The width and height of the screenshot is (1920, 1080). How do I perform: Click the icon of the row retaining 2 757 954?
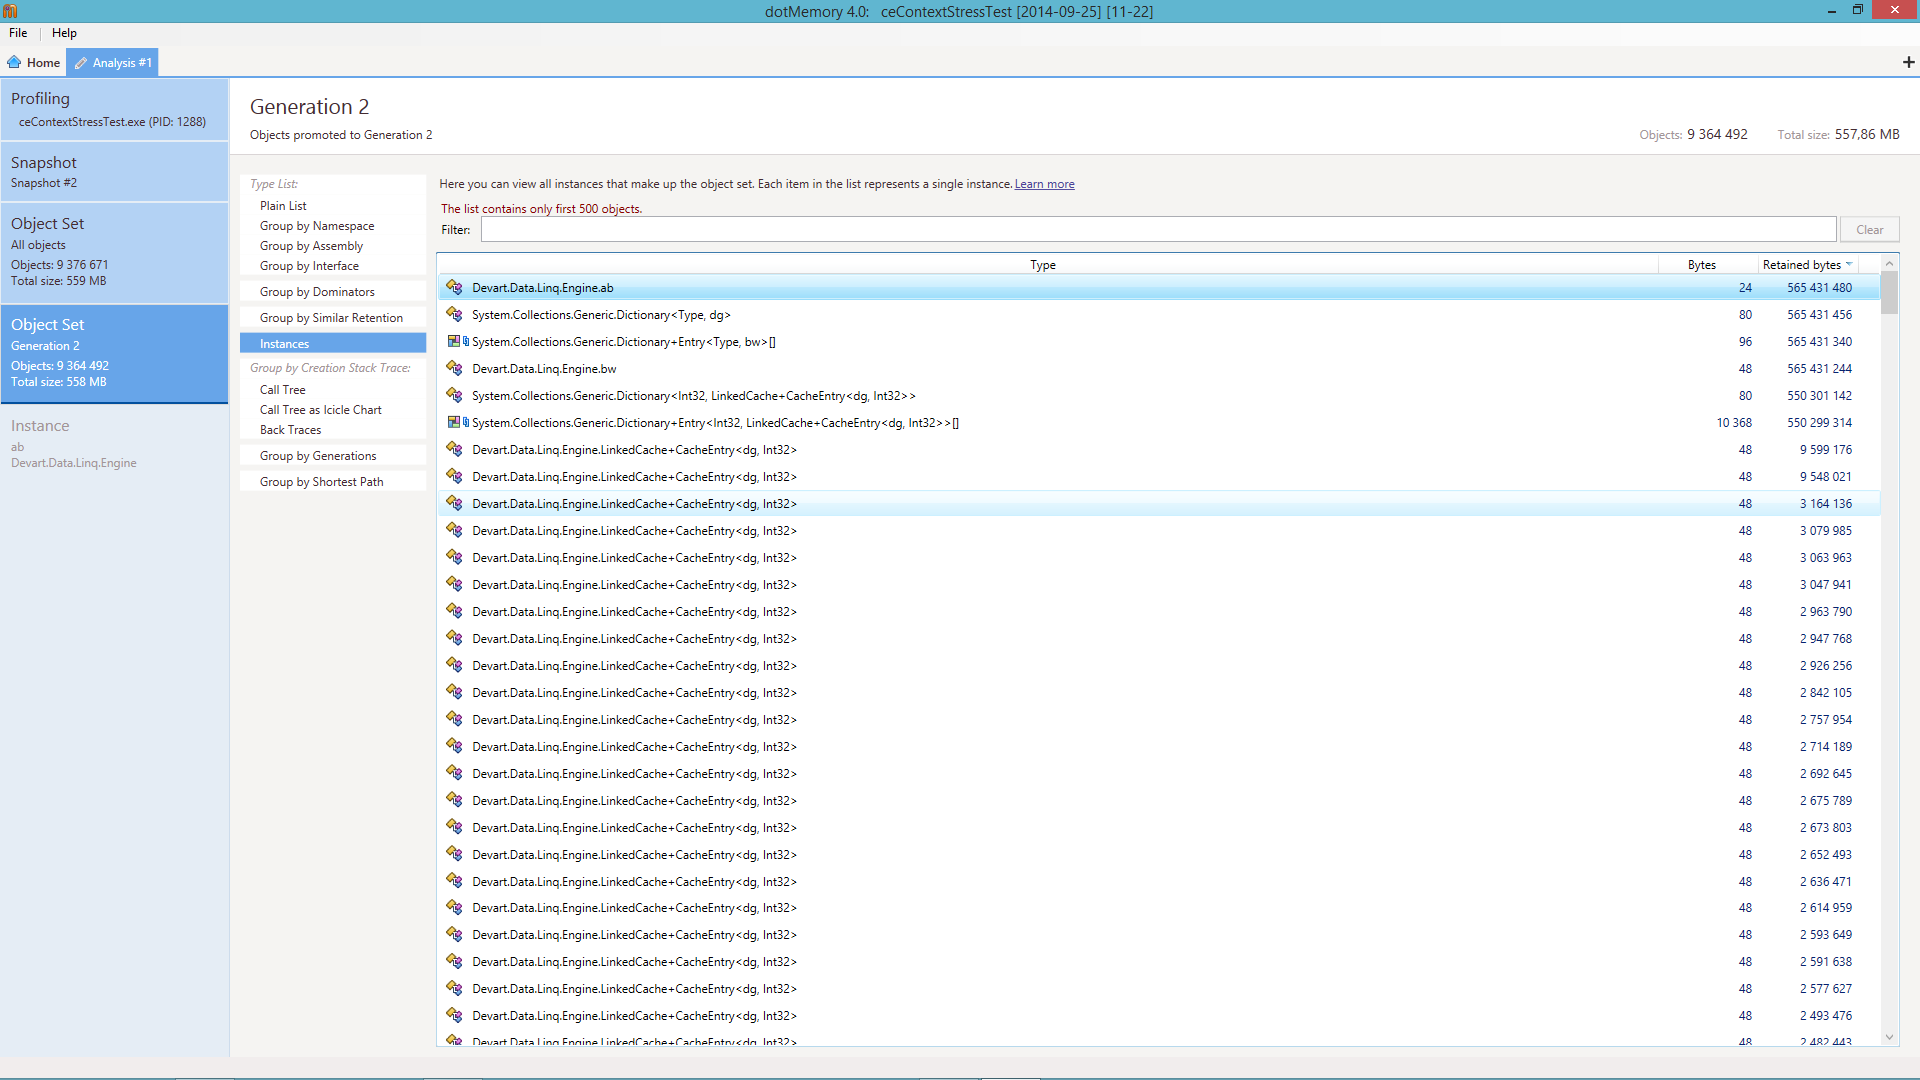tap(454, 719)
